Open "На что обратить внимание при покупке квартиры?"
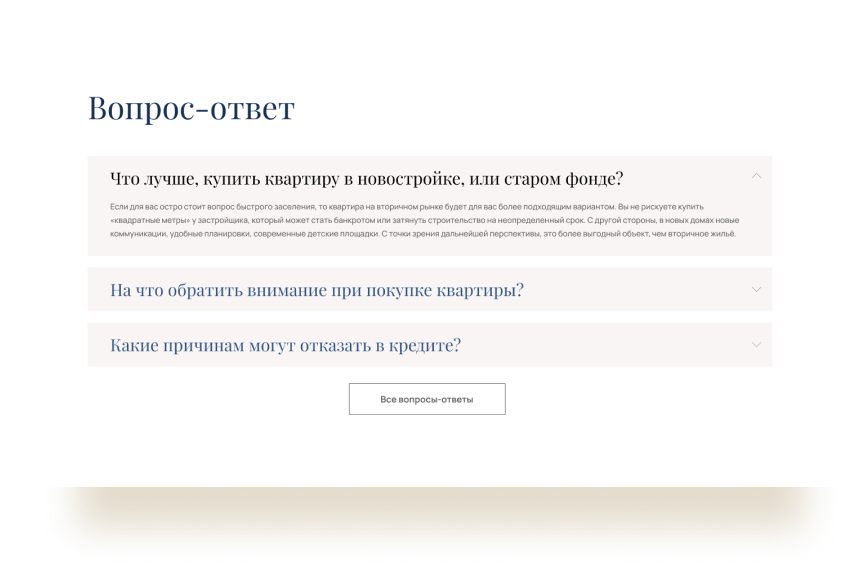The image size is (860, 568). pyautogui.click(x=317, y=290)
